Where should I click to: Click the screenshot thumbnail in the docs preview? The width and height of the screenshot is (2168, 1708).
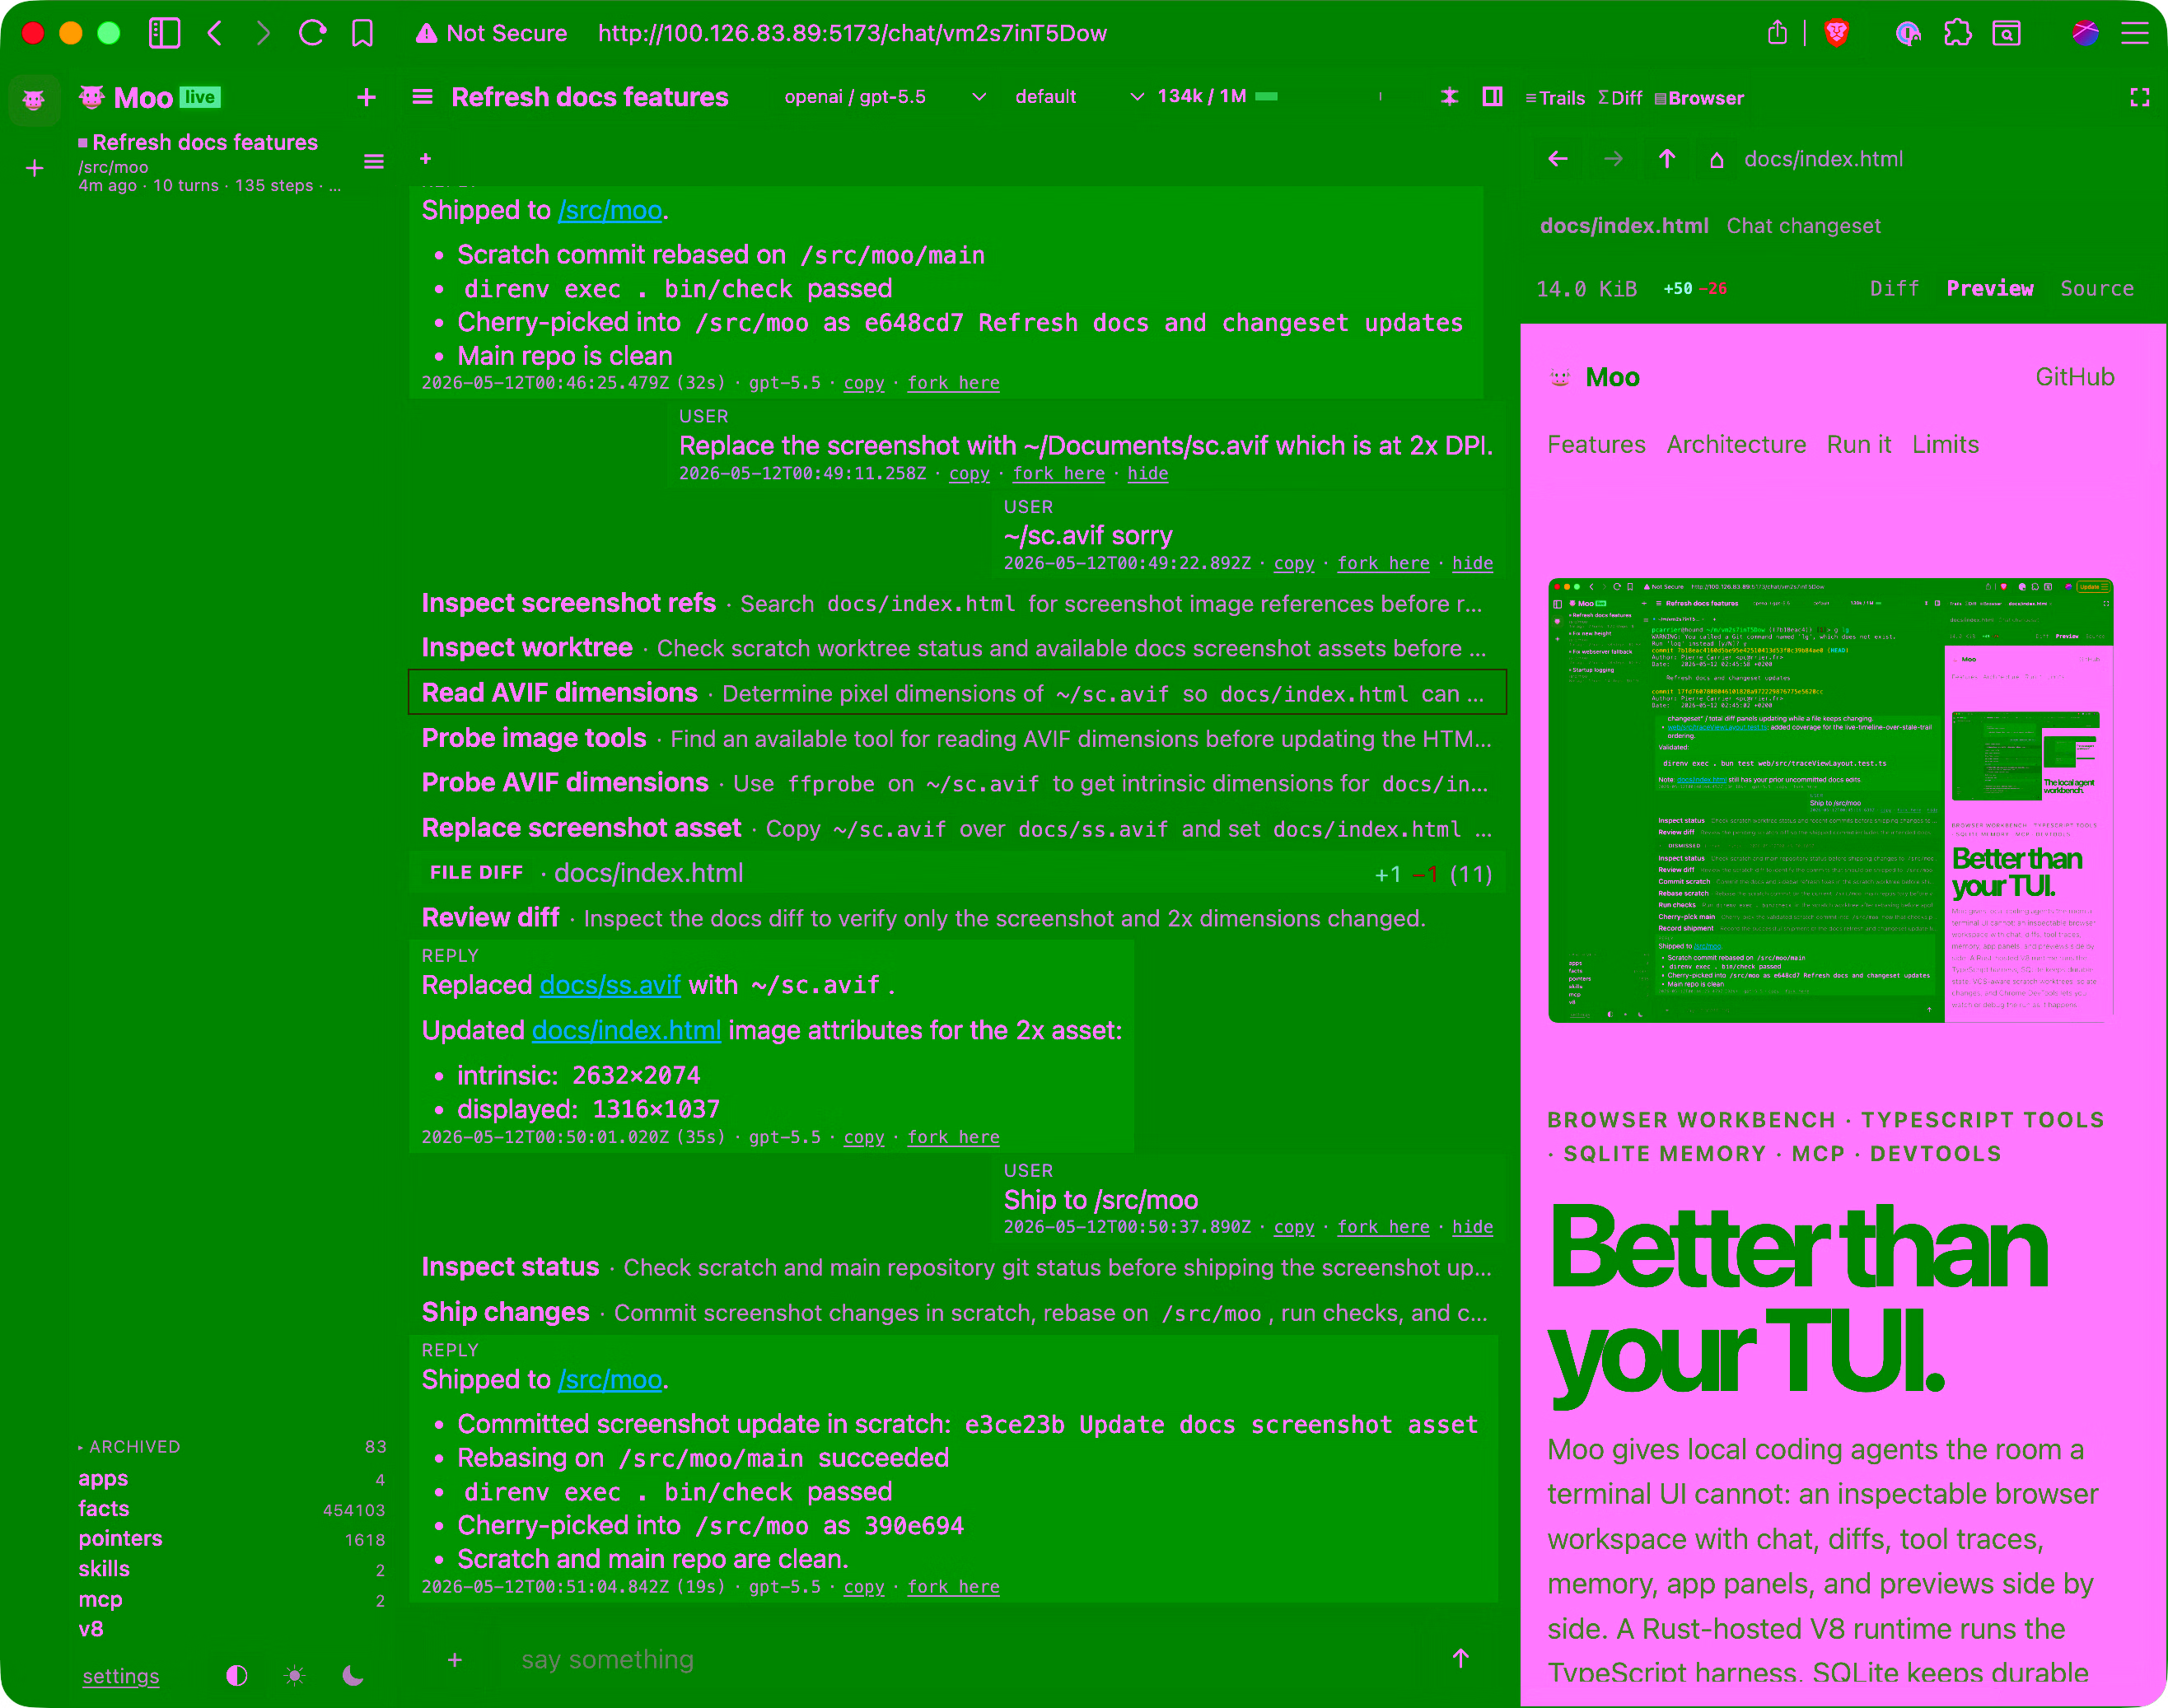tap(1830, 800)
